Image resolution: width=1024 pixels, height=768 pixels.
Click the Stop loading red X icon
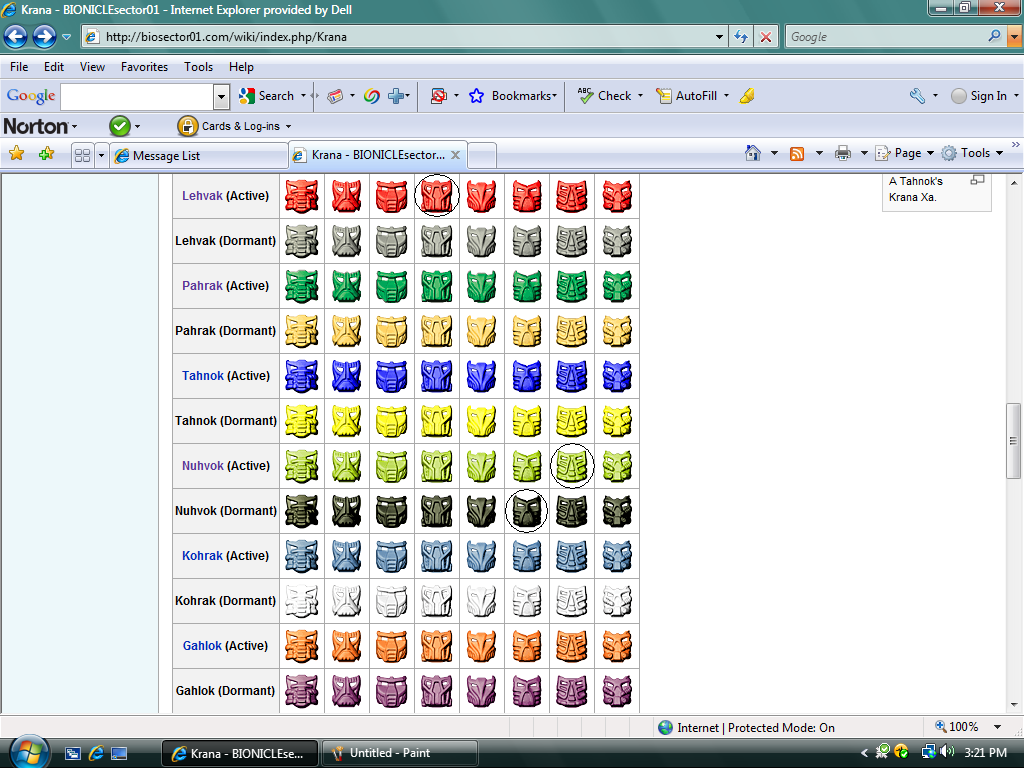(765, 37)
